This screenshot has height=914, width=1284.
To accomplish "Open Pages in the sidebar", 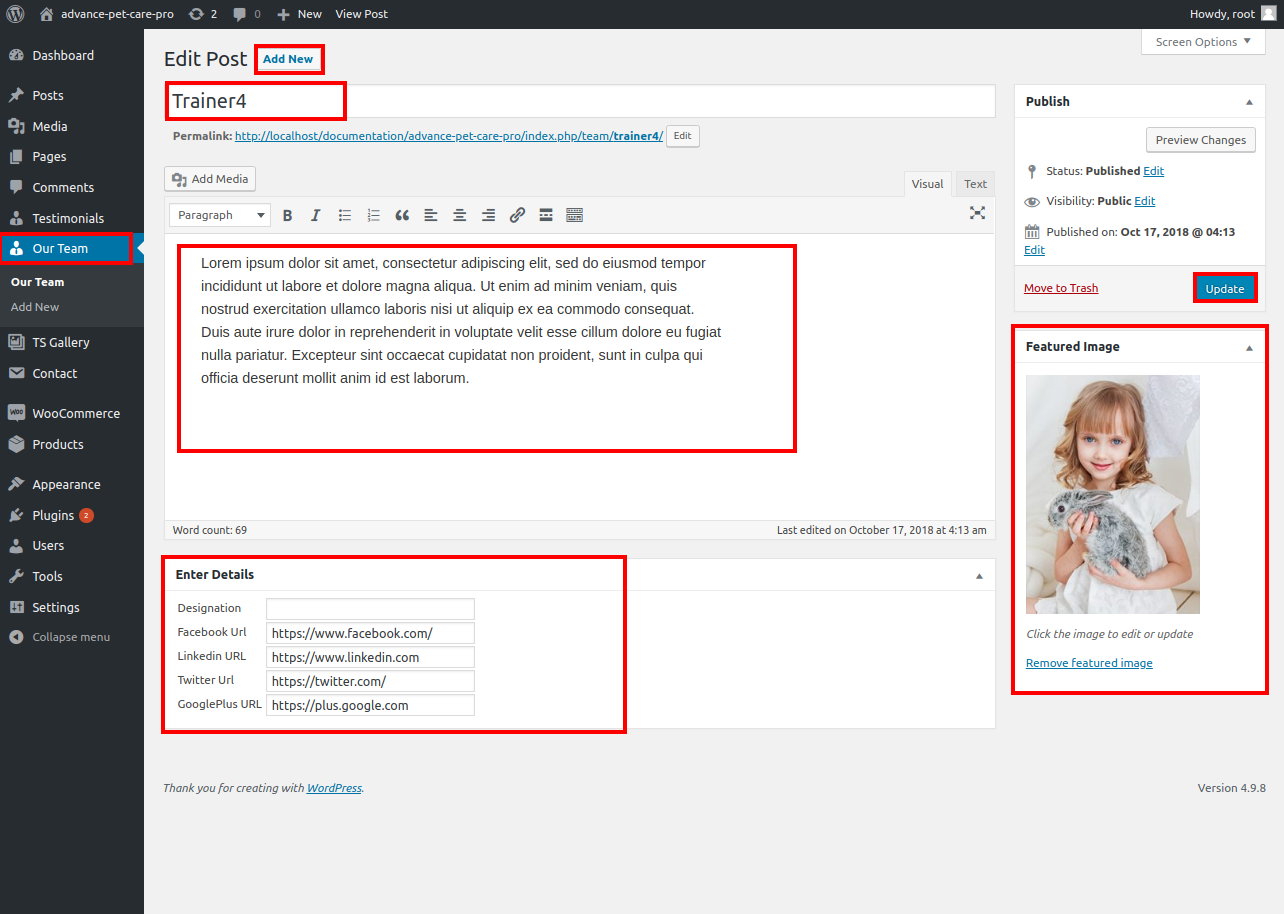I will click(72, 157).
